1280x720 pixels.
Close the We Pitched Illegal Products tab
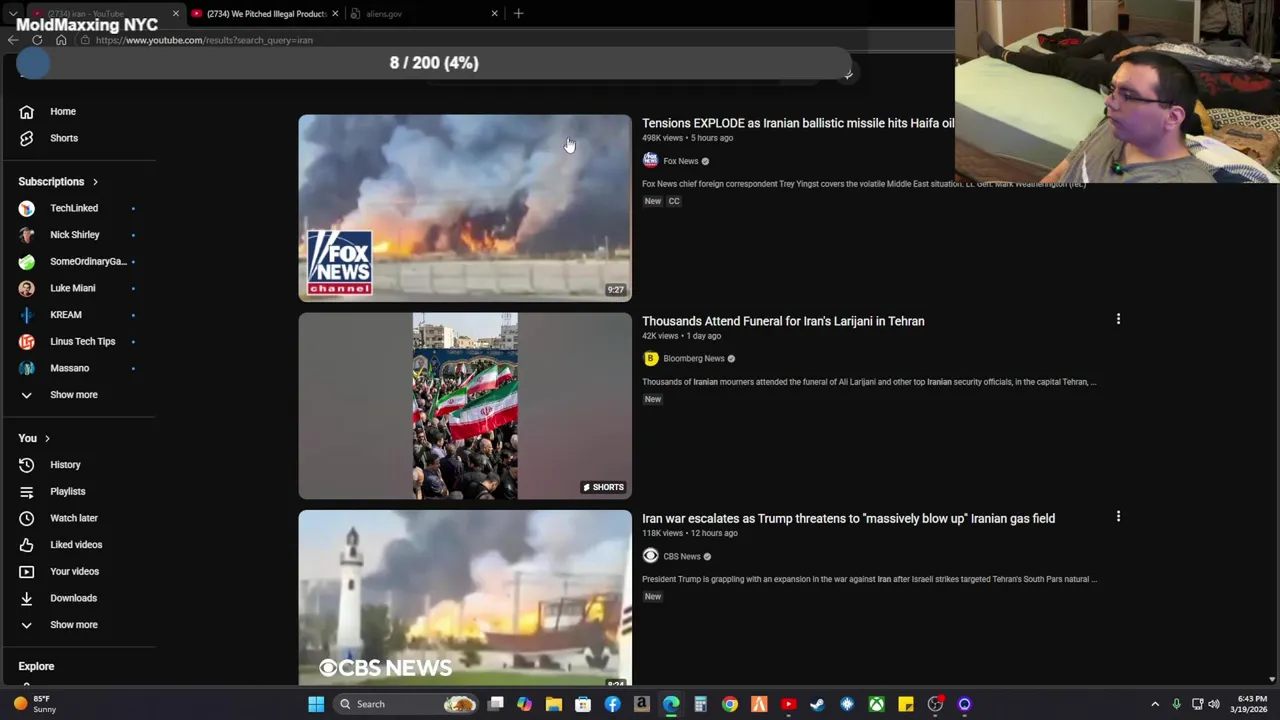coord(335,14)
